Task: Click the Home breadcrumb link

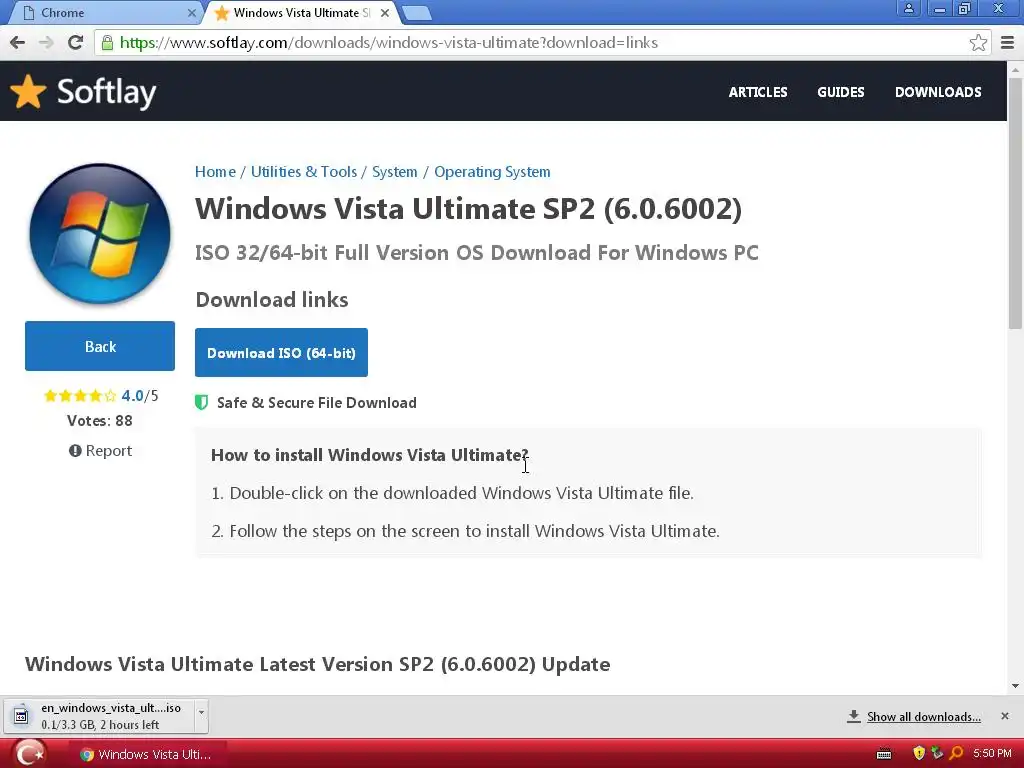Action: [215, 172]
